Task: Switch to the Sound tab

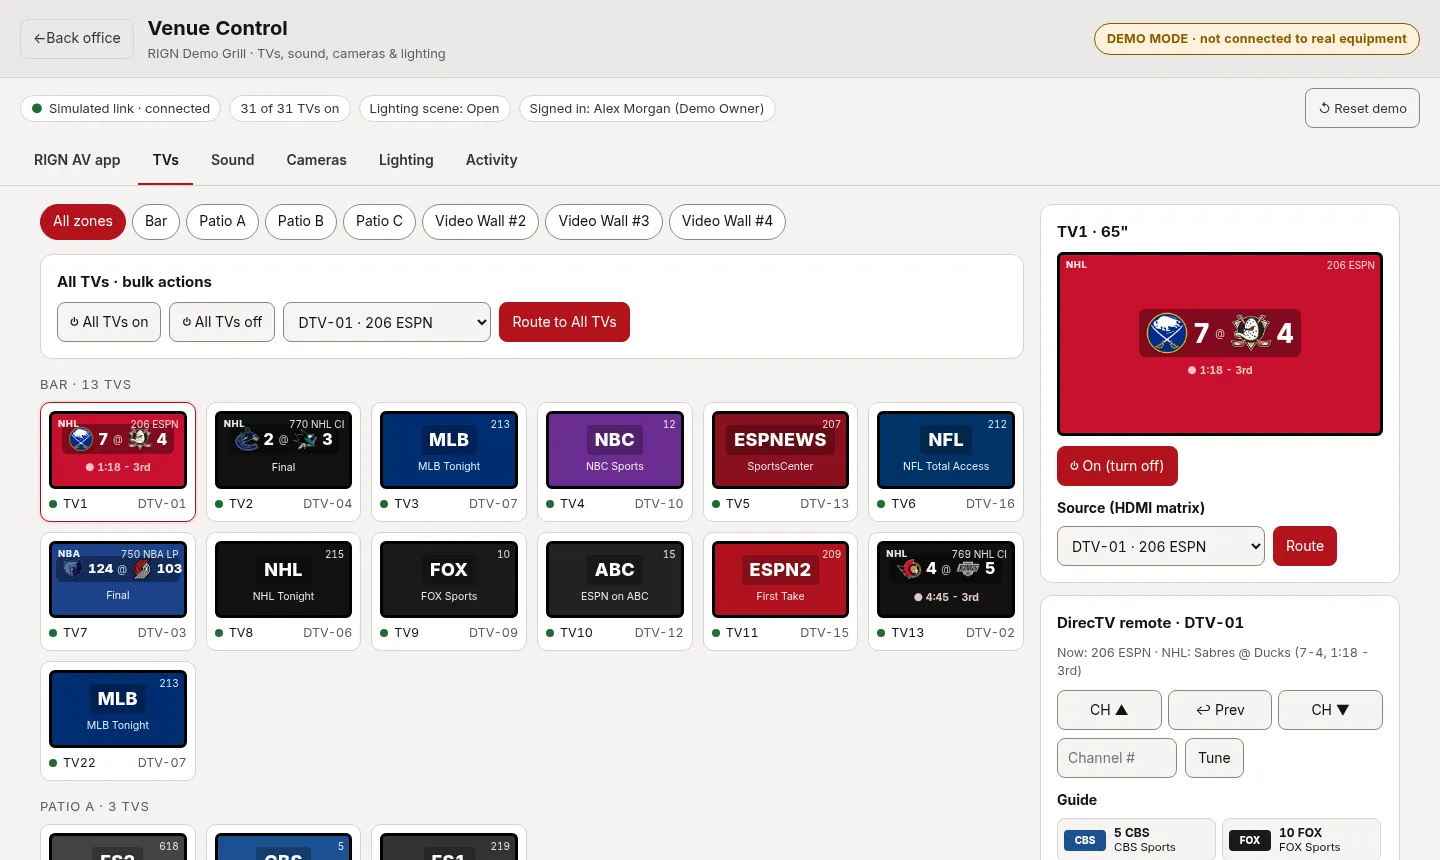Action: [x=233, y=160]
